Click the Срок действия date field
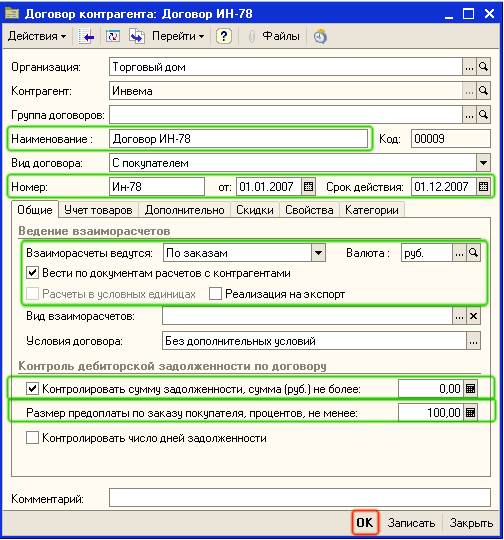Viewport: 504px width, 540px height. [x=444, y=187]
